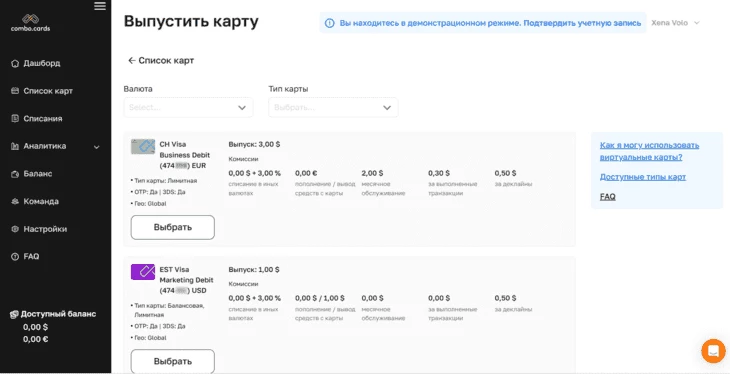Open the Валюта currency dropdown

click(x=189, y=108)
